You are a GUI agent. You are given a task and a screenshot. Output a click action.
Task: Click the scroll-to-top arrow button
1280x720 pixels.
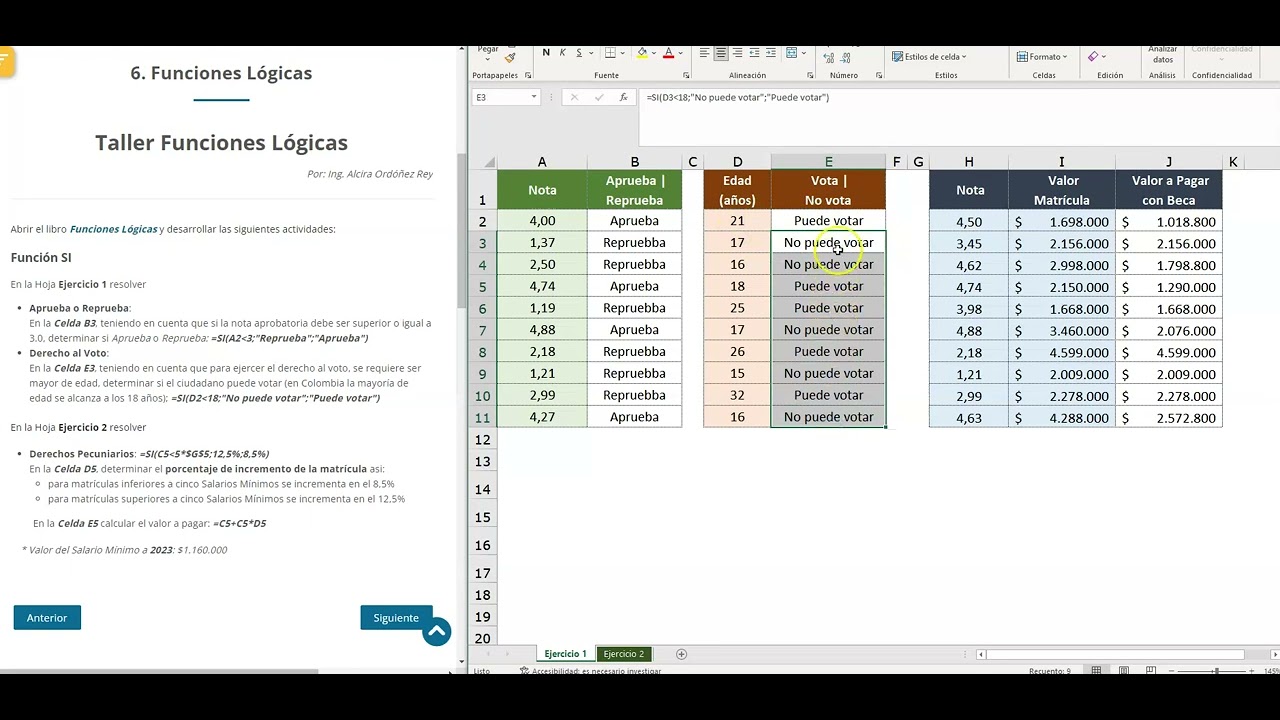[x=436, y=632]
